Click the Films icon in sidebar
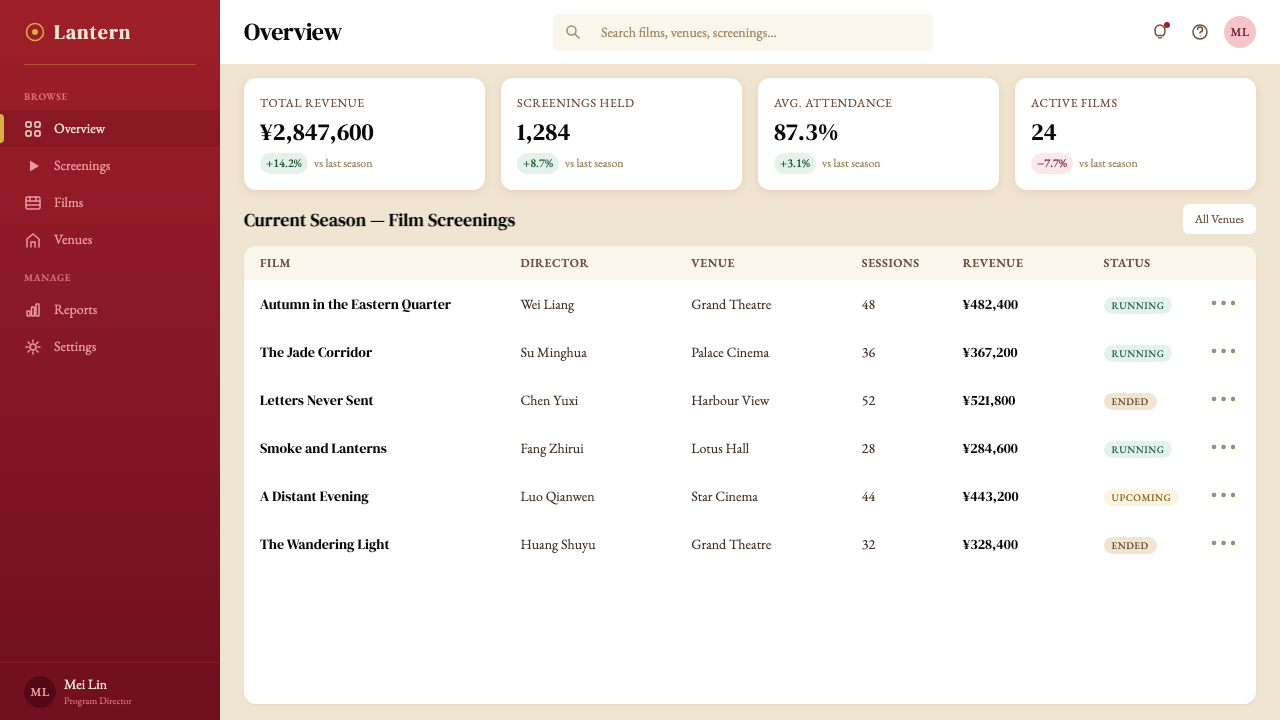The height and width of the screenshot is (720, 1280). pos(33,203)
